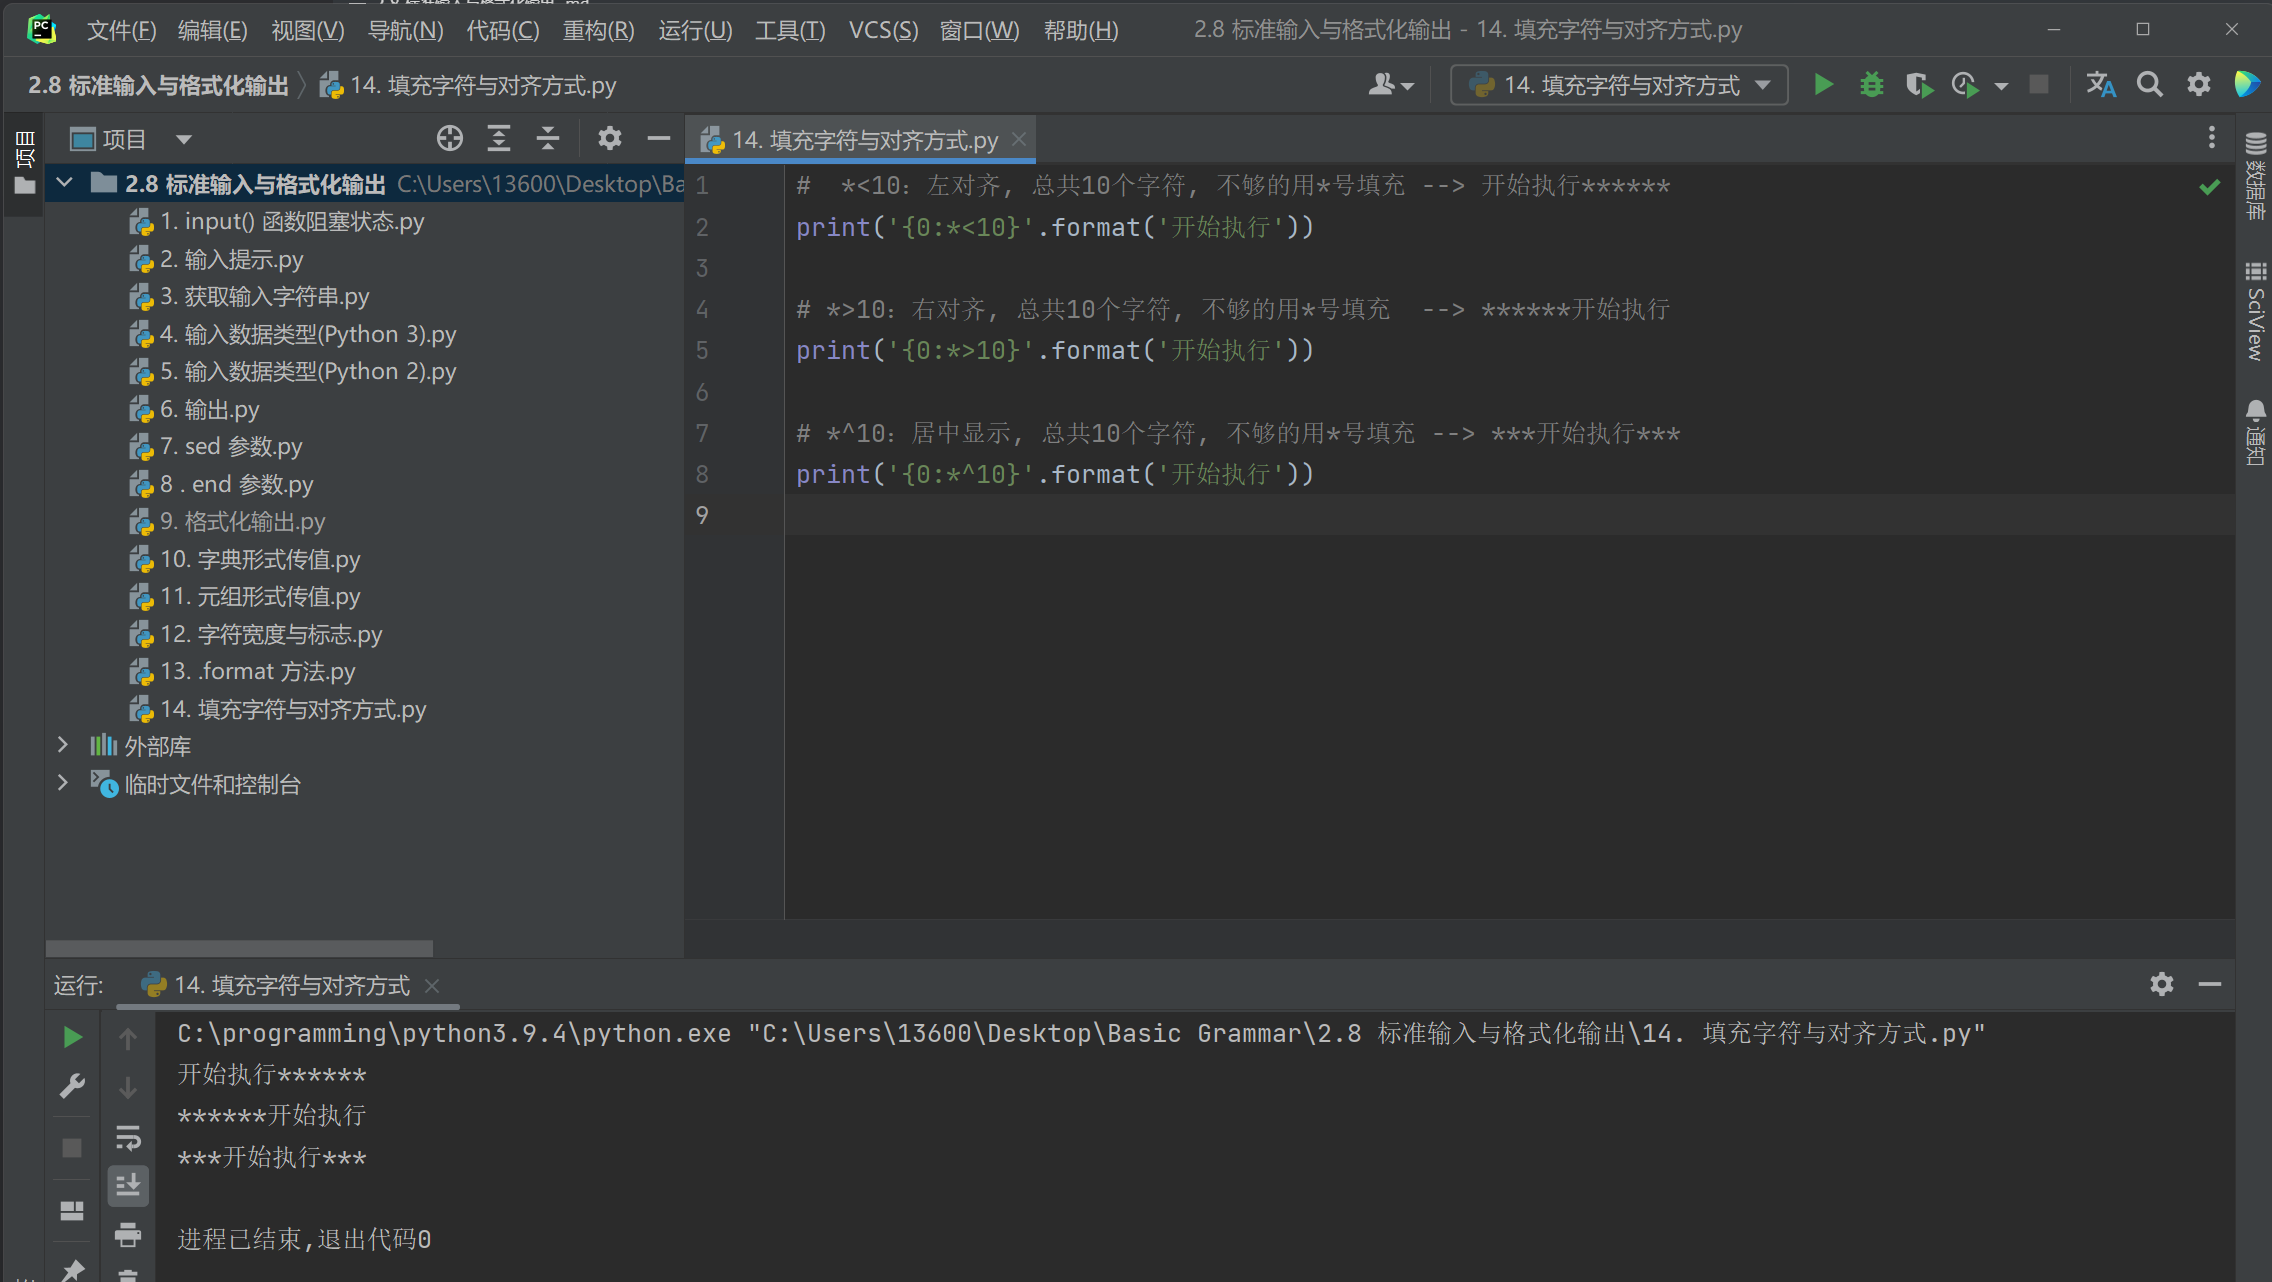Click breadcrumb file 14. 填充字符与对齐方式.py

click(x=468, y=85)
